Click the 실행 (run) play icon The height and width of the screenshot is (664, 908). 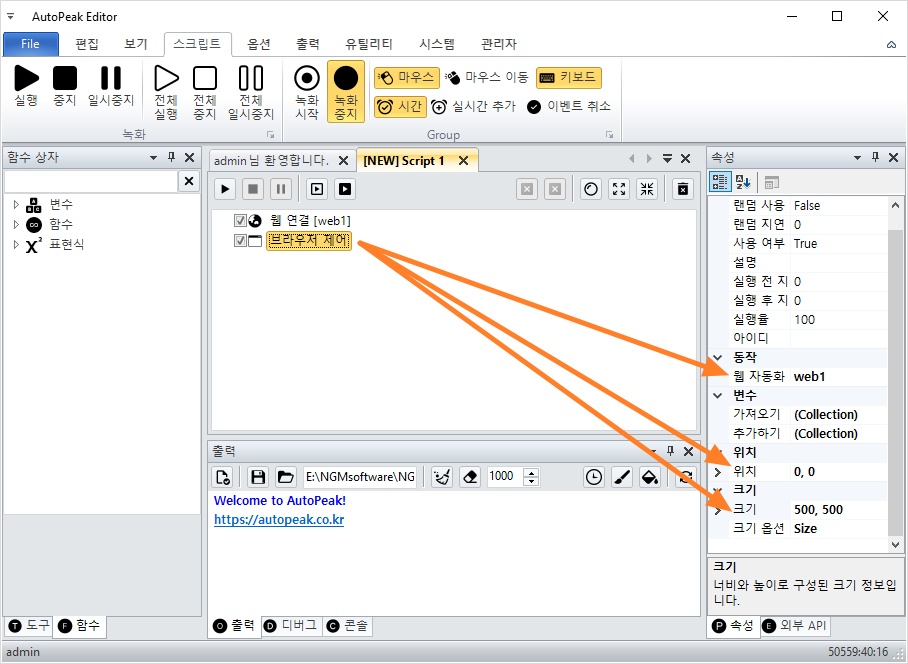[x=26, y=78]
